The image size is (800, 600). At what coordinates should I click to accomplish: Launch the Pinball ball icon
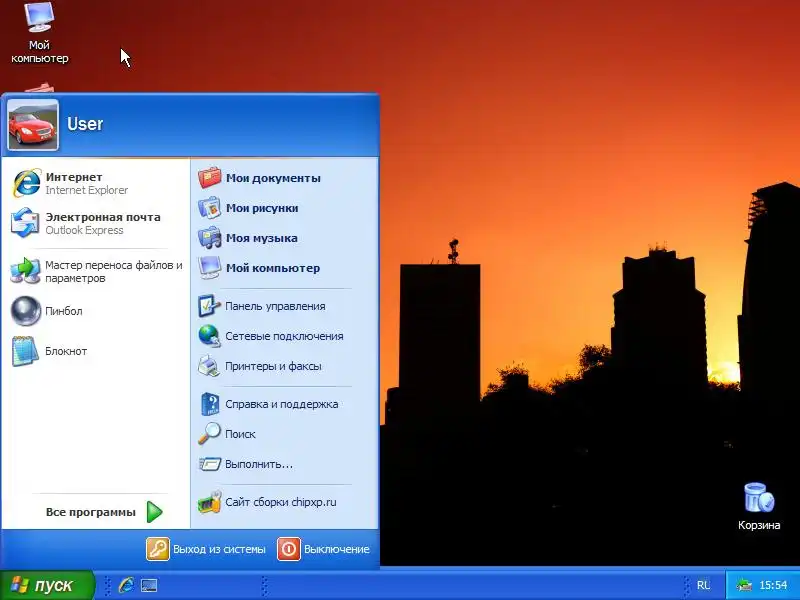click(26, 311)
